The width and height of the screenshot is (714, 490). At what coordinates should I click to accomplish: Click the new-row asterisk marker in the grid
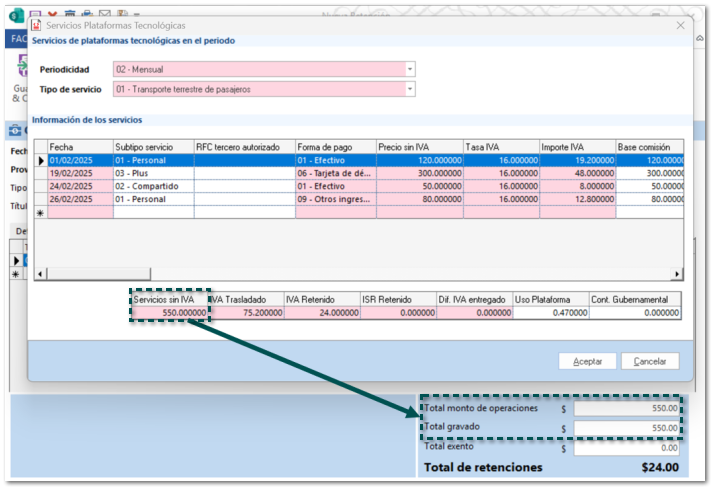[x=40, y=213]
